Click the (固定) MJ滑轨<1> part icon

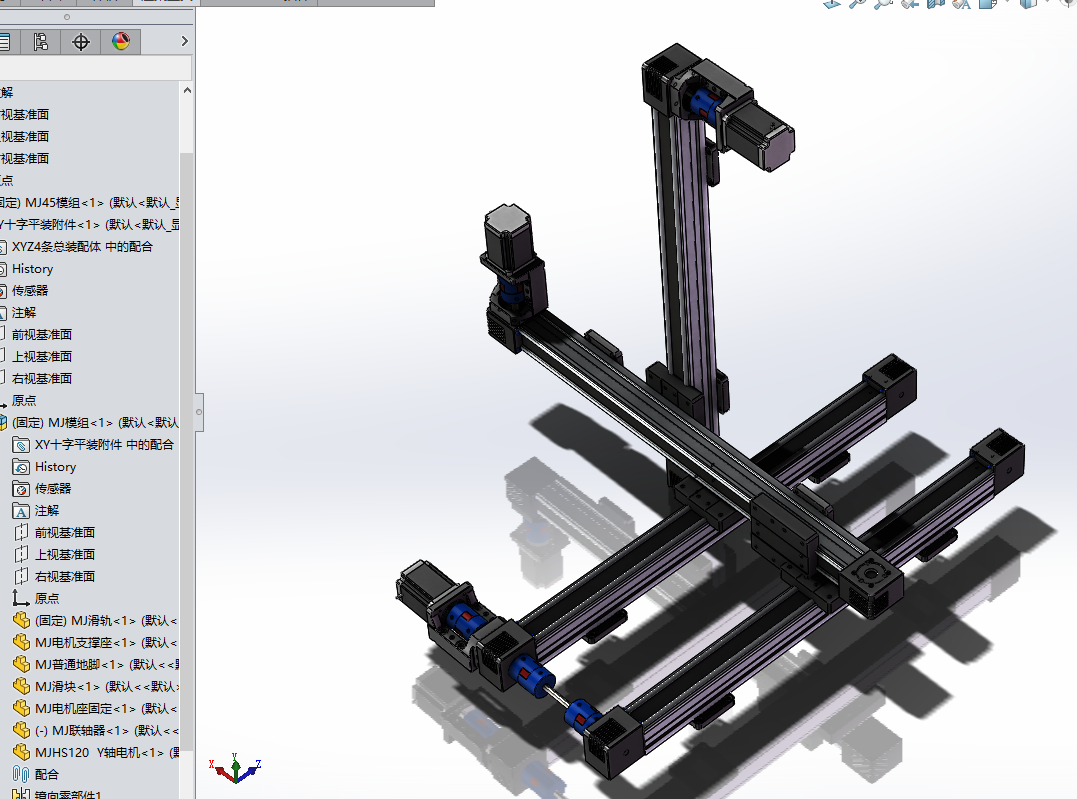tap(21, 620)
